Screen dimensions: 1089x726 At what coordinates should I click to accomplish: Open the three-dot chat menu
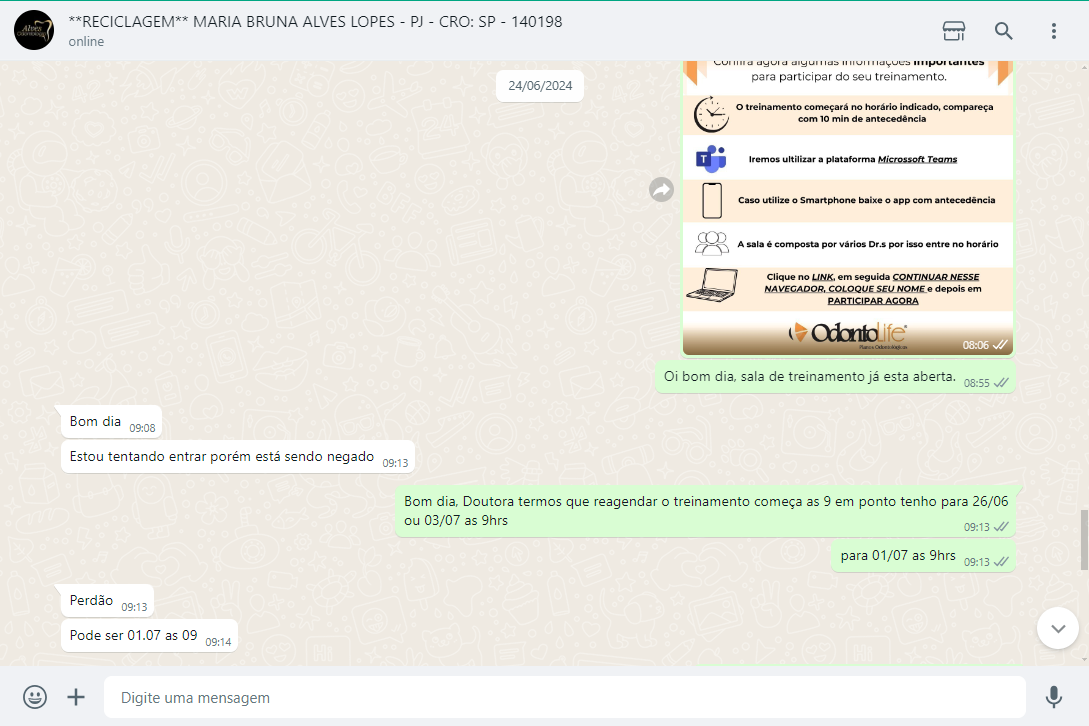click(1054, 31)
